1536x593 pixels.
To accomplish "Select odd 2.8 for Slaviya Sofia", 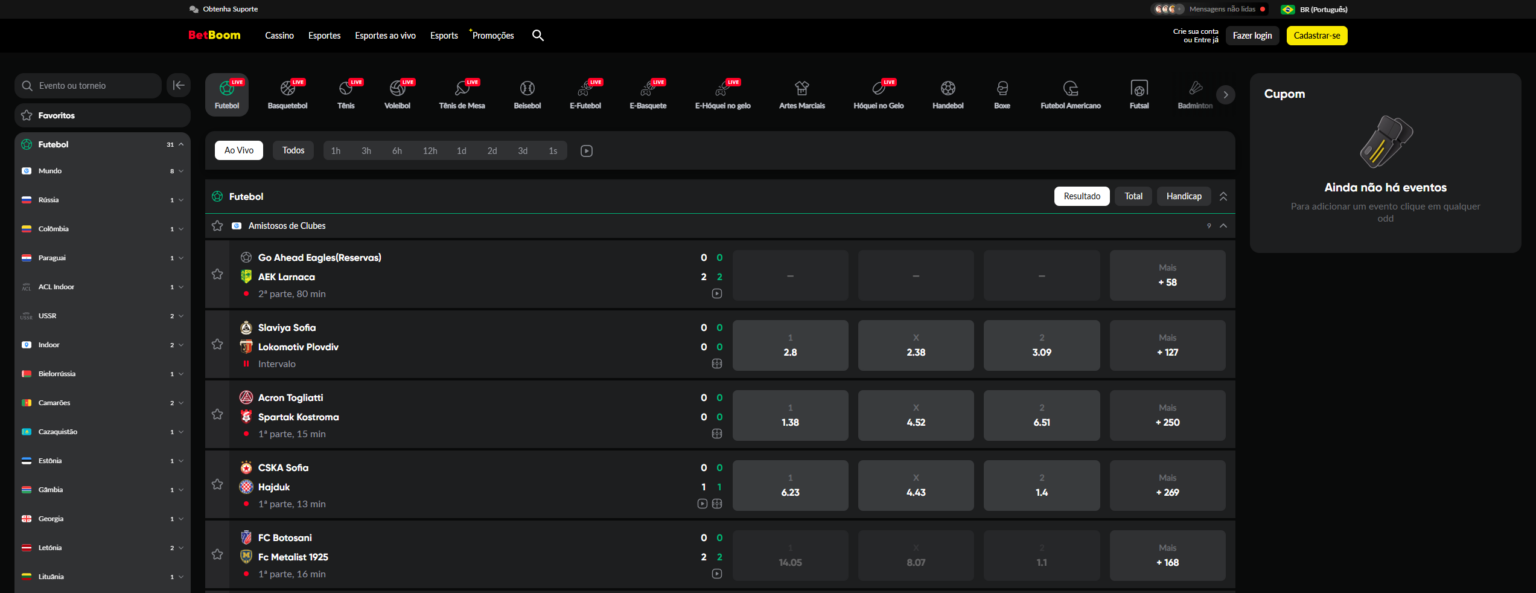I will click(790, 345).
